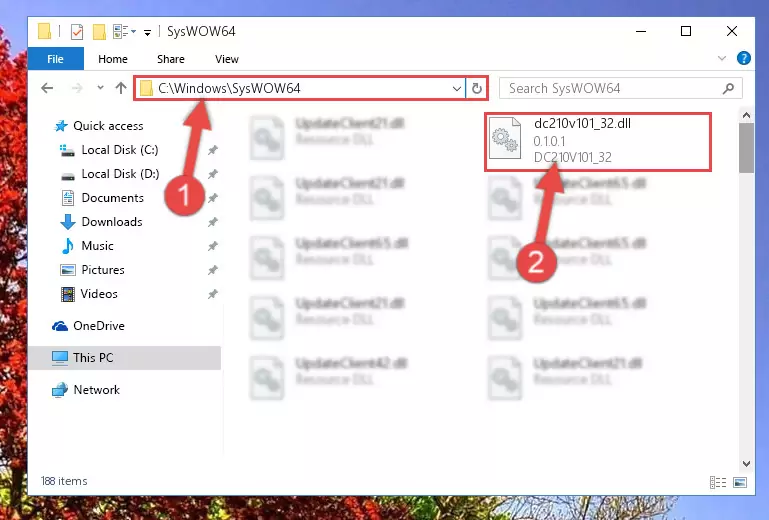The width and height of the screenshot is (769, 520).
Task: Click the pin icon beside Local Disk (D:)
Action: (x=212, y=174)
